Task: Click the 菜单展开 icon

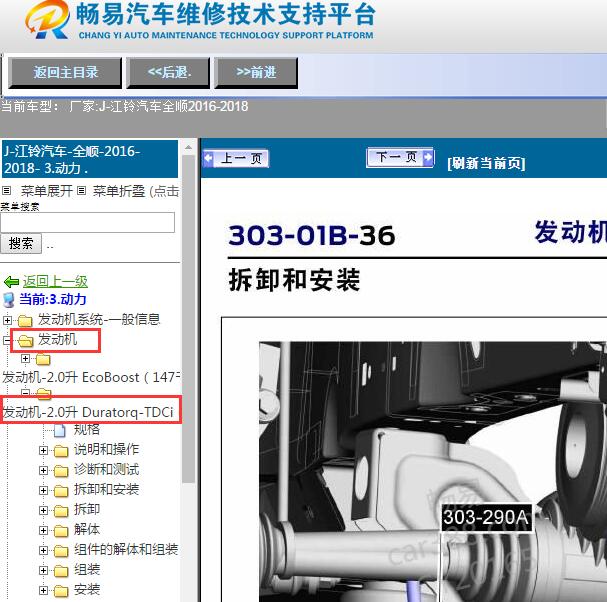Action: point(7,190)
